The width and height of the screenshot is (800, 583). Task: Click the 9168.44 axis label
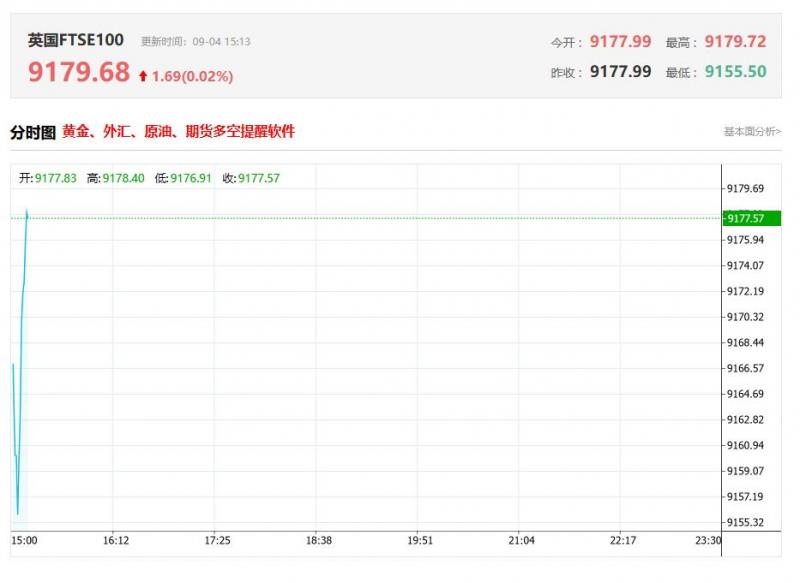click(745, 342)
